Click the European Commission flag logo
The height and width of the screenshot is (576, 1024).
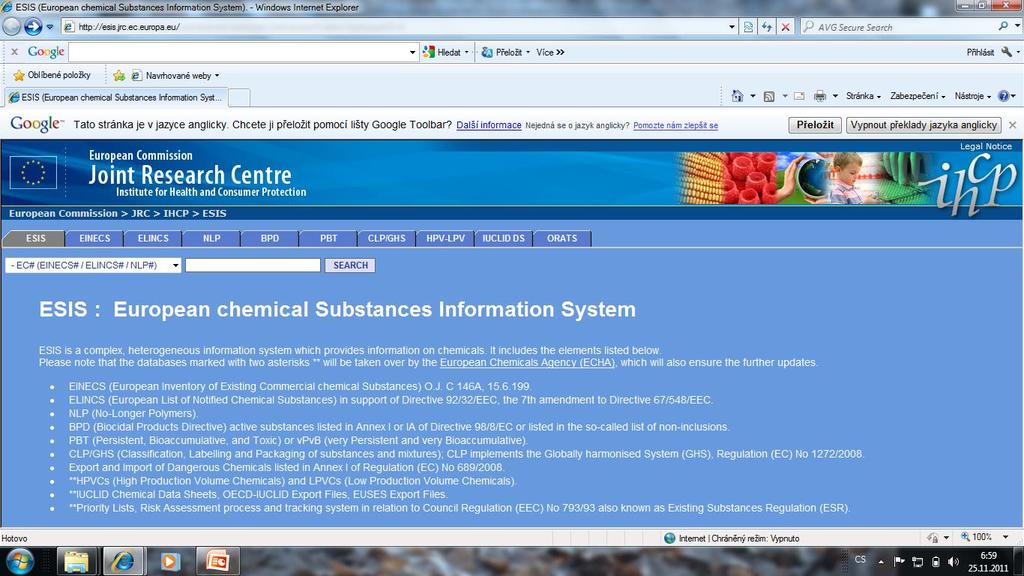(x=33, y=172)
